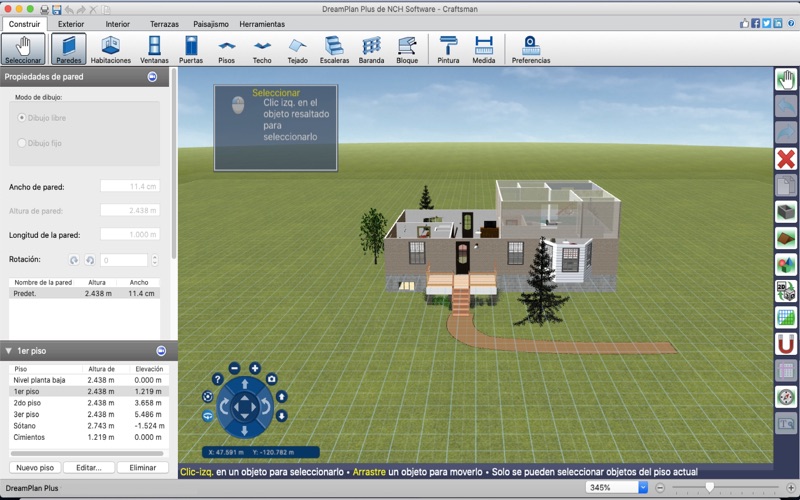Click the gray block view icon in sidebar
Viewport: 800px width, 500px height.
point(786,212)
